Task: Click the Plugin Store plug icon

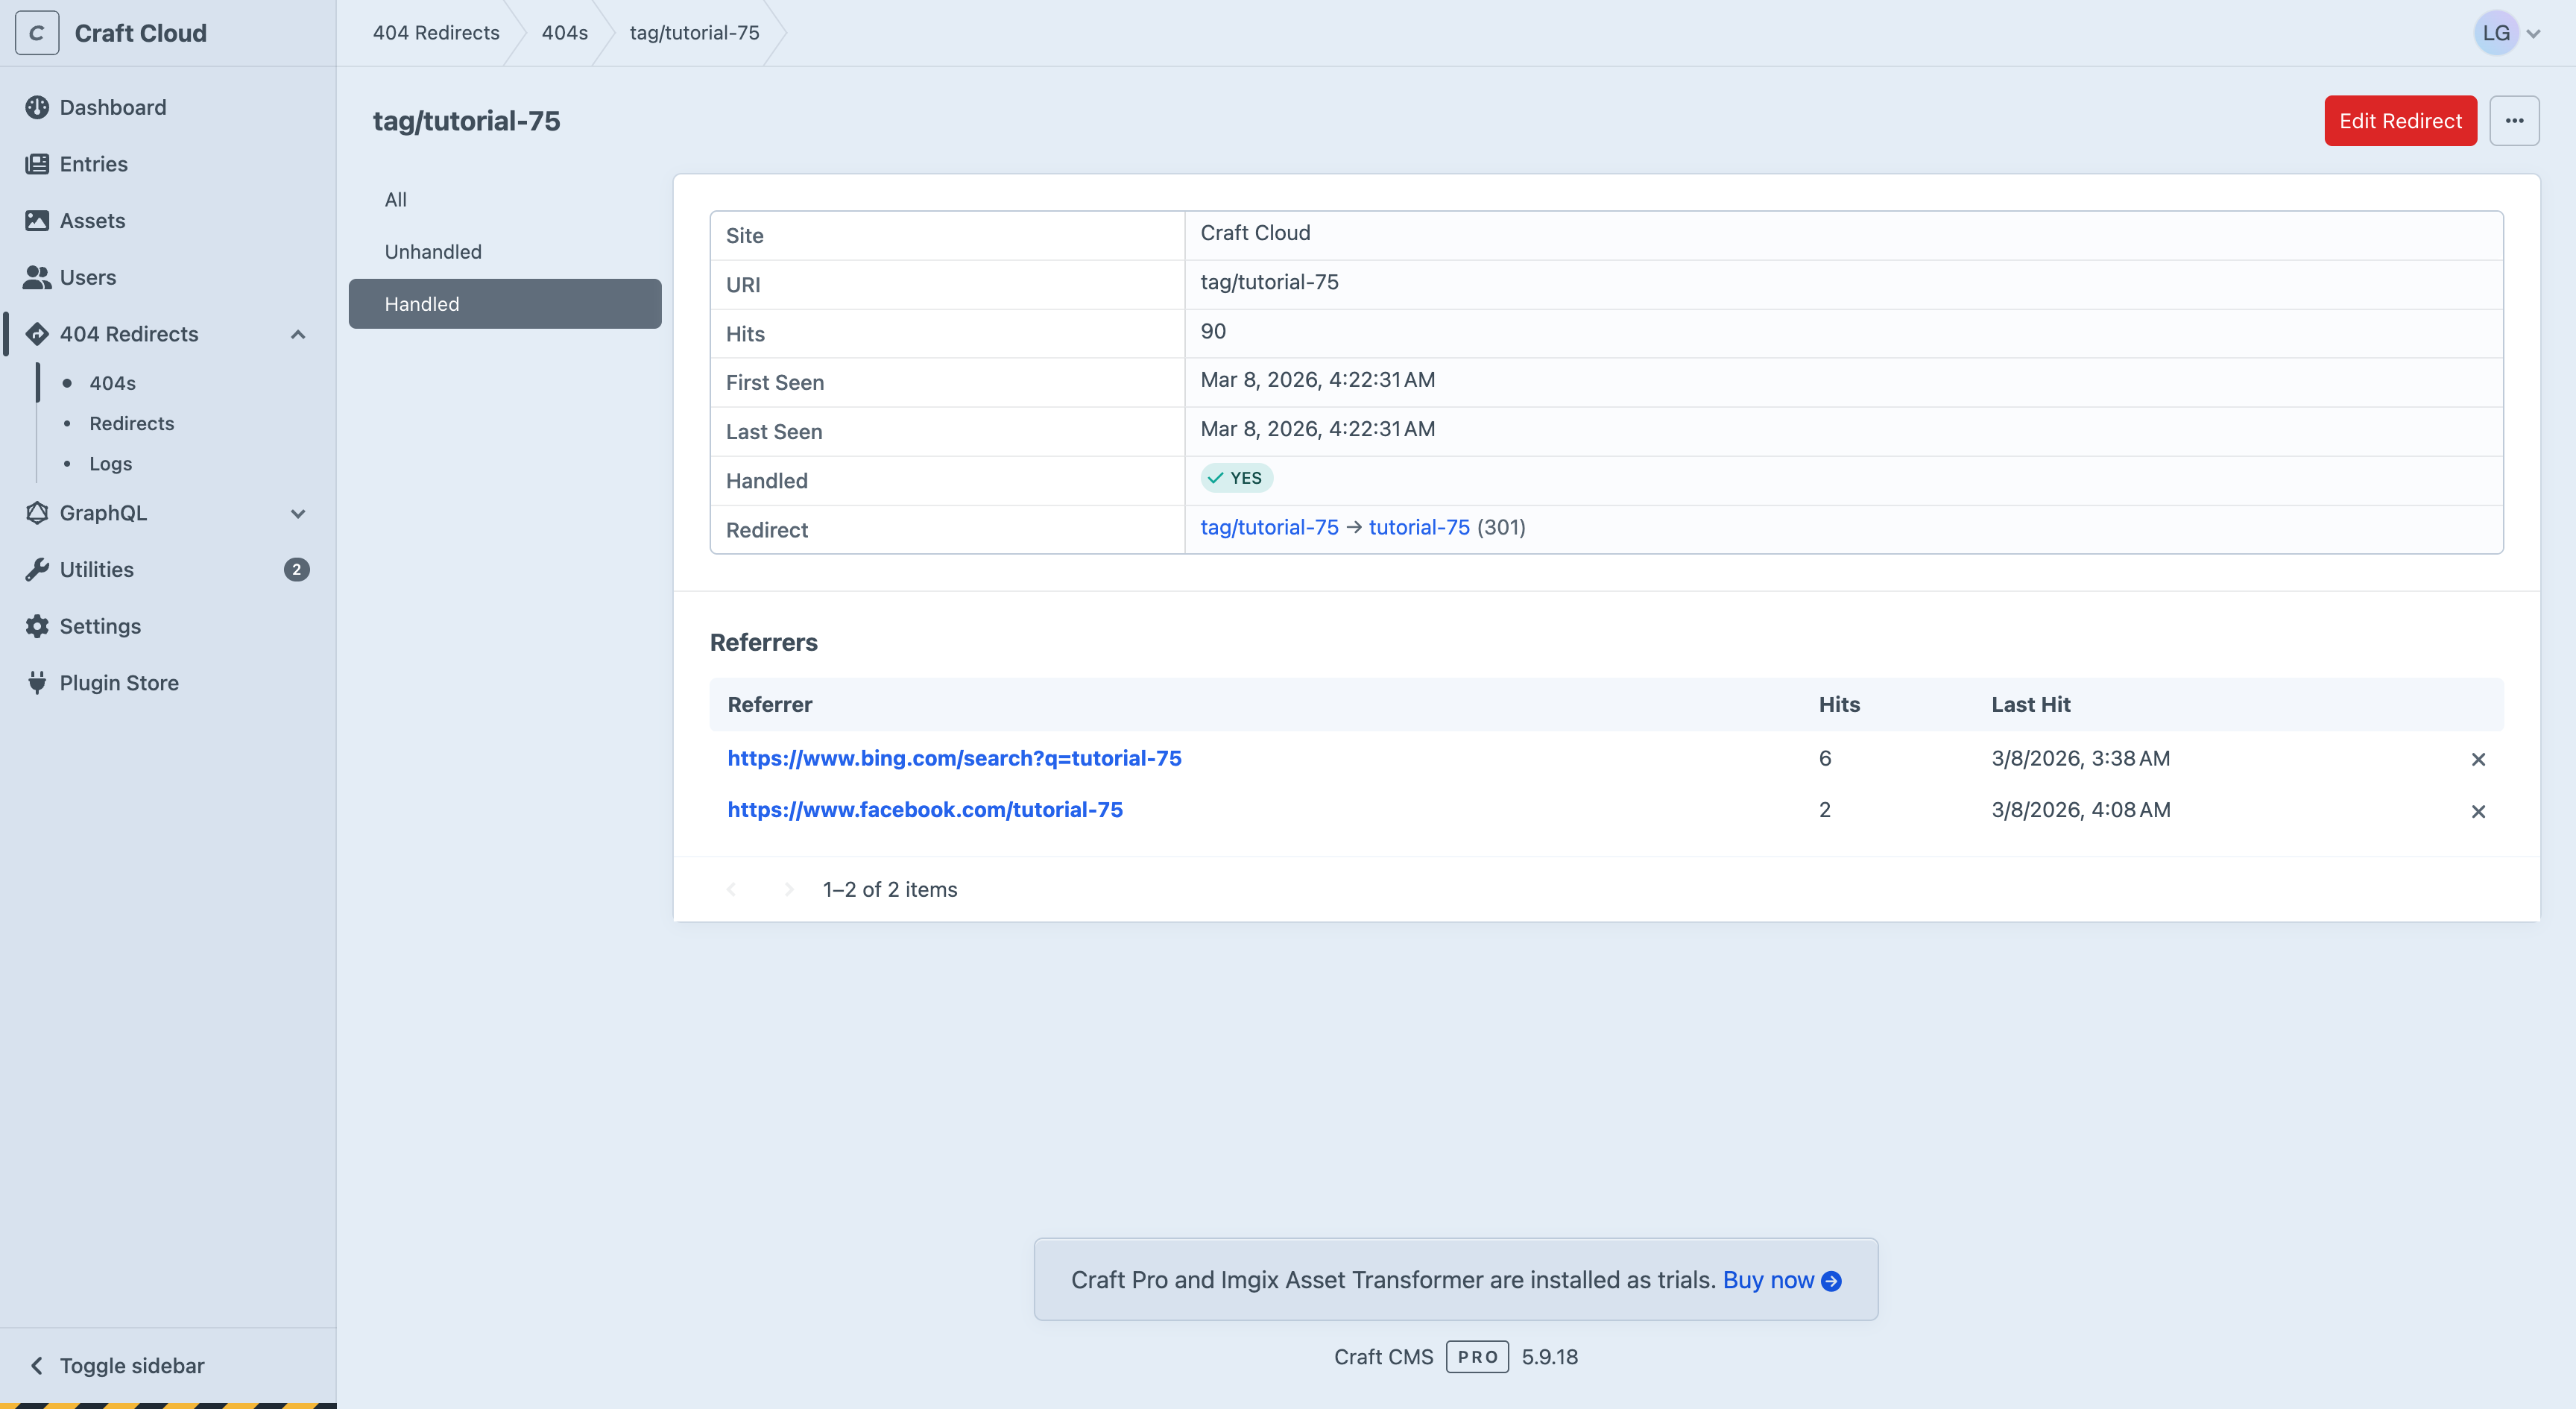Action: point(37,683)
